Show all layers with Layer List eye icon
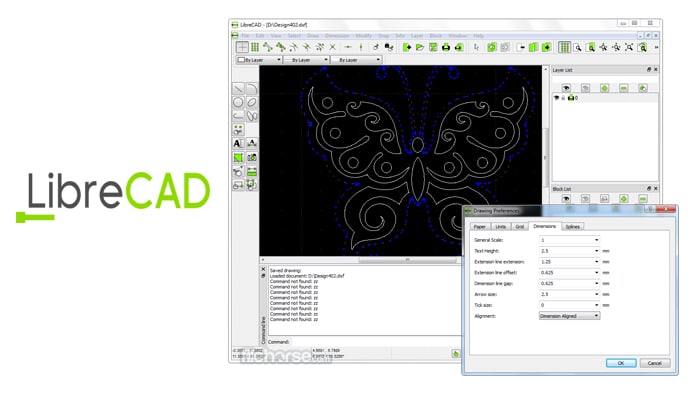 tap(566, 88)
